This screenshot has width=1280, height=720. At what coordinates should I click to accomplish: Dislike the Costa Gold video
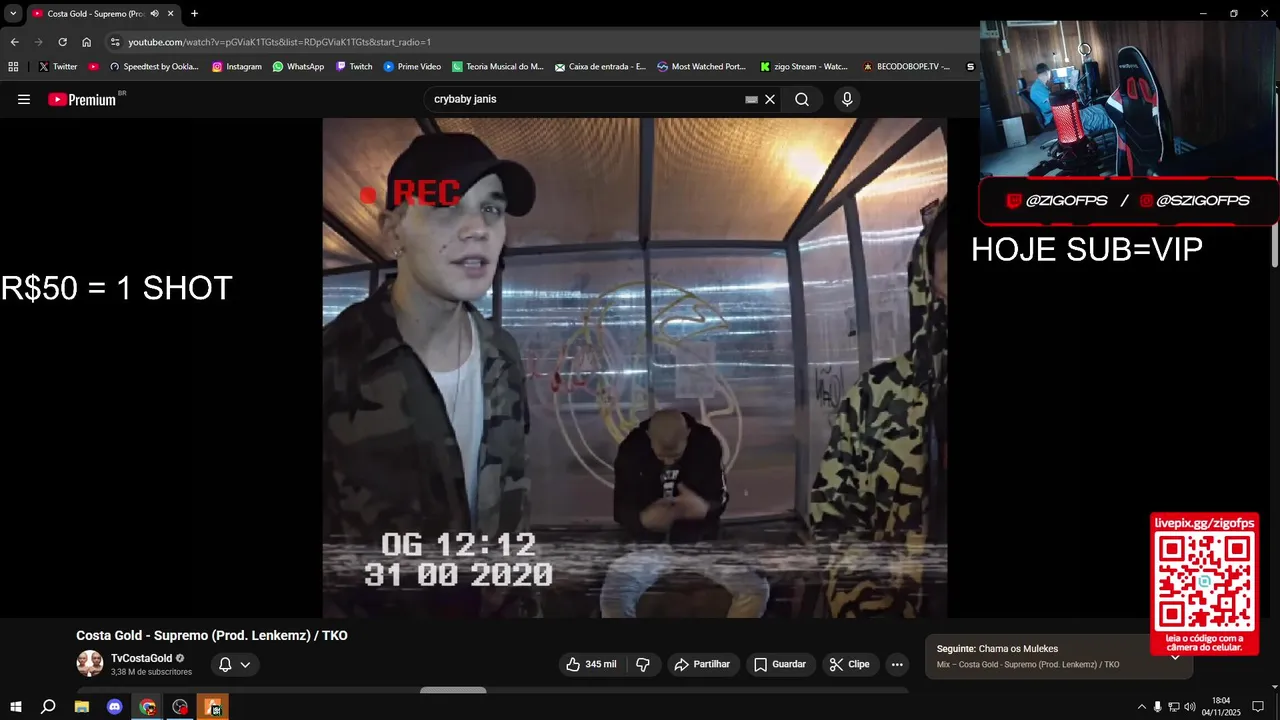[x=643, y=664]
